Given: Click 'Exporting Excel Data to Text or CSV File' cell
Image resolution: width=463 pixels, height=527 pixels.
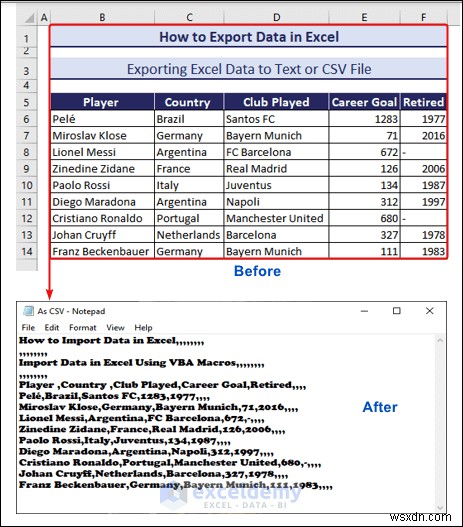Looking at the screenshot, I should pyautogui.click(x=249, y=69).
